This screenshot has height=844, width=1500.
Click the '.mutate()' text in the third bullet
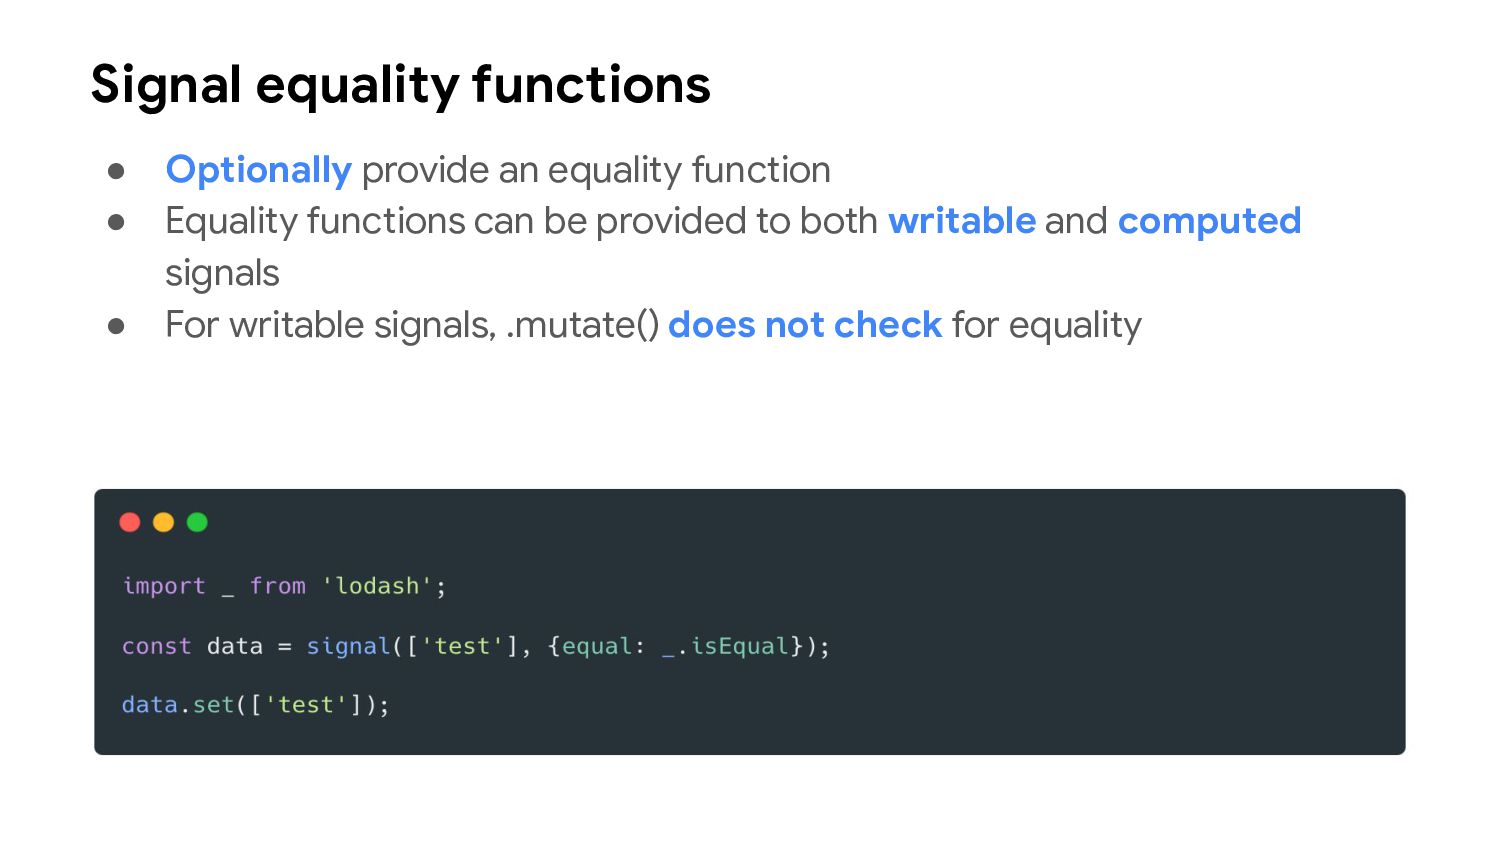pyautogui.click(x=582, y=325)
